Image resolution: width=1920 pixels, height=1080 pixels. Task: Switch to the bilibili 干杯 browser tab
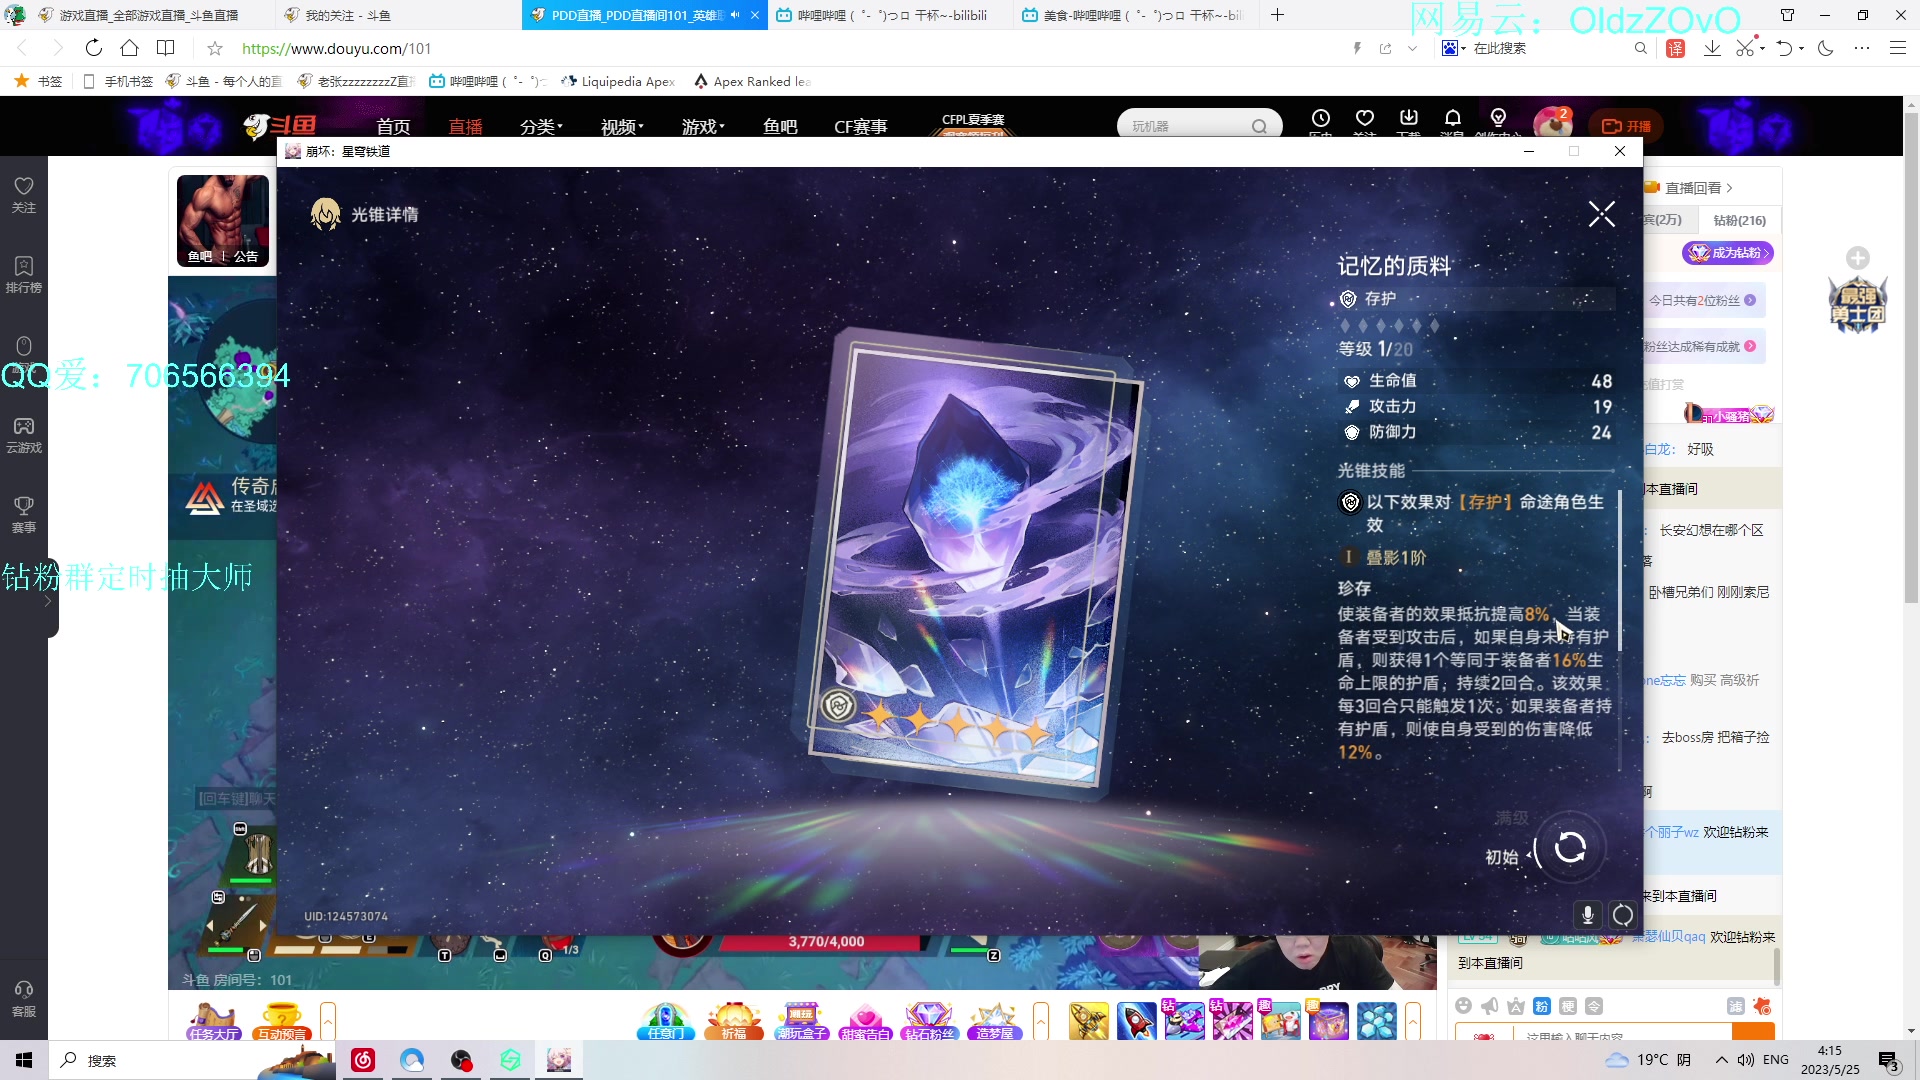coord(891,15)
